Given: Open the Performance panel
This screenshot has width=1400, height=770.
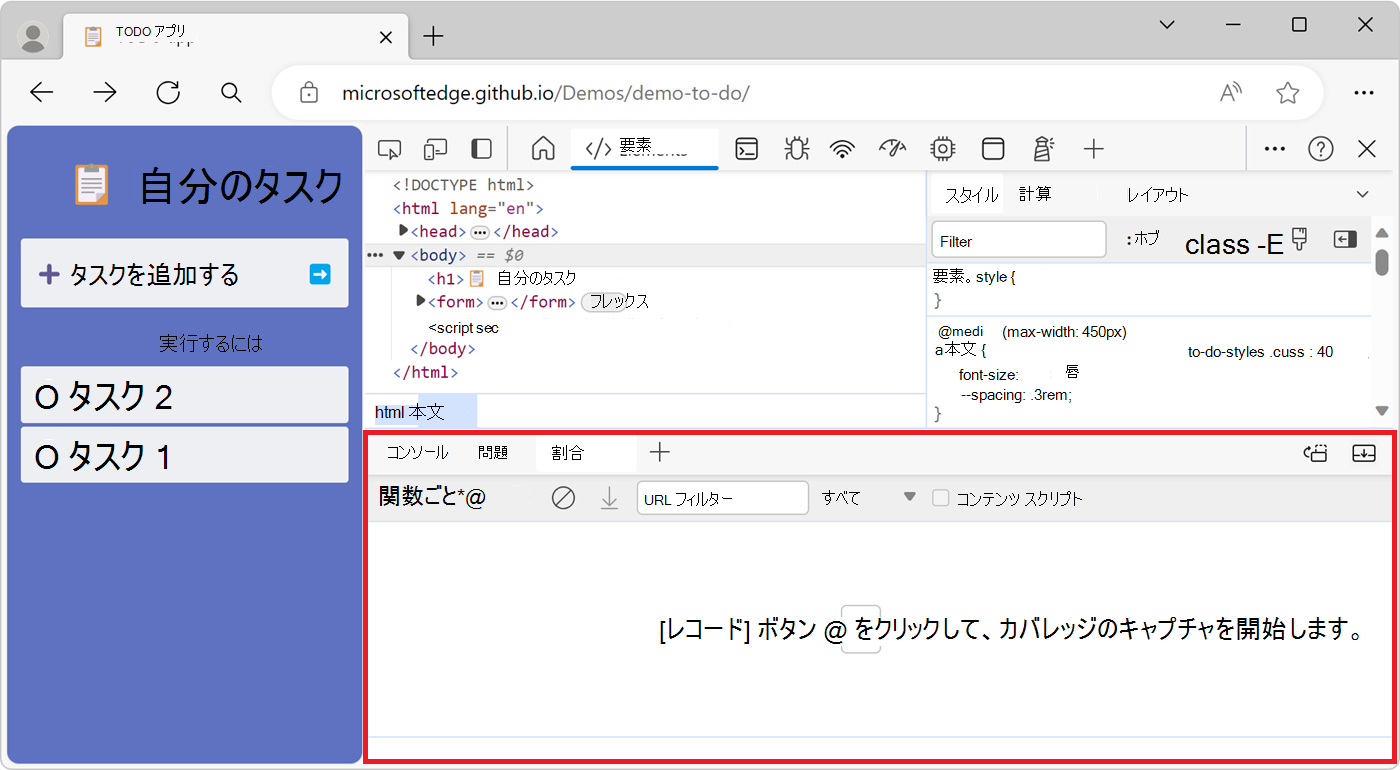Looking at the screenshot, I should click(893, 148).
